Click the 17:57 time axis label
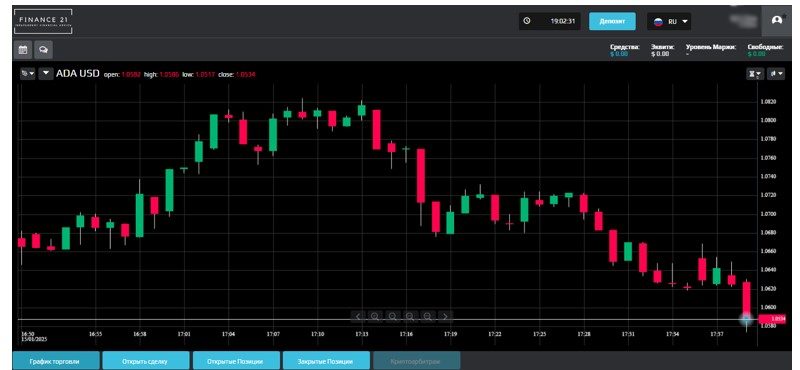 [717, 334]
